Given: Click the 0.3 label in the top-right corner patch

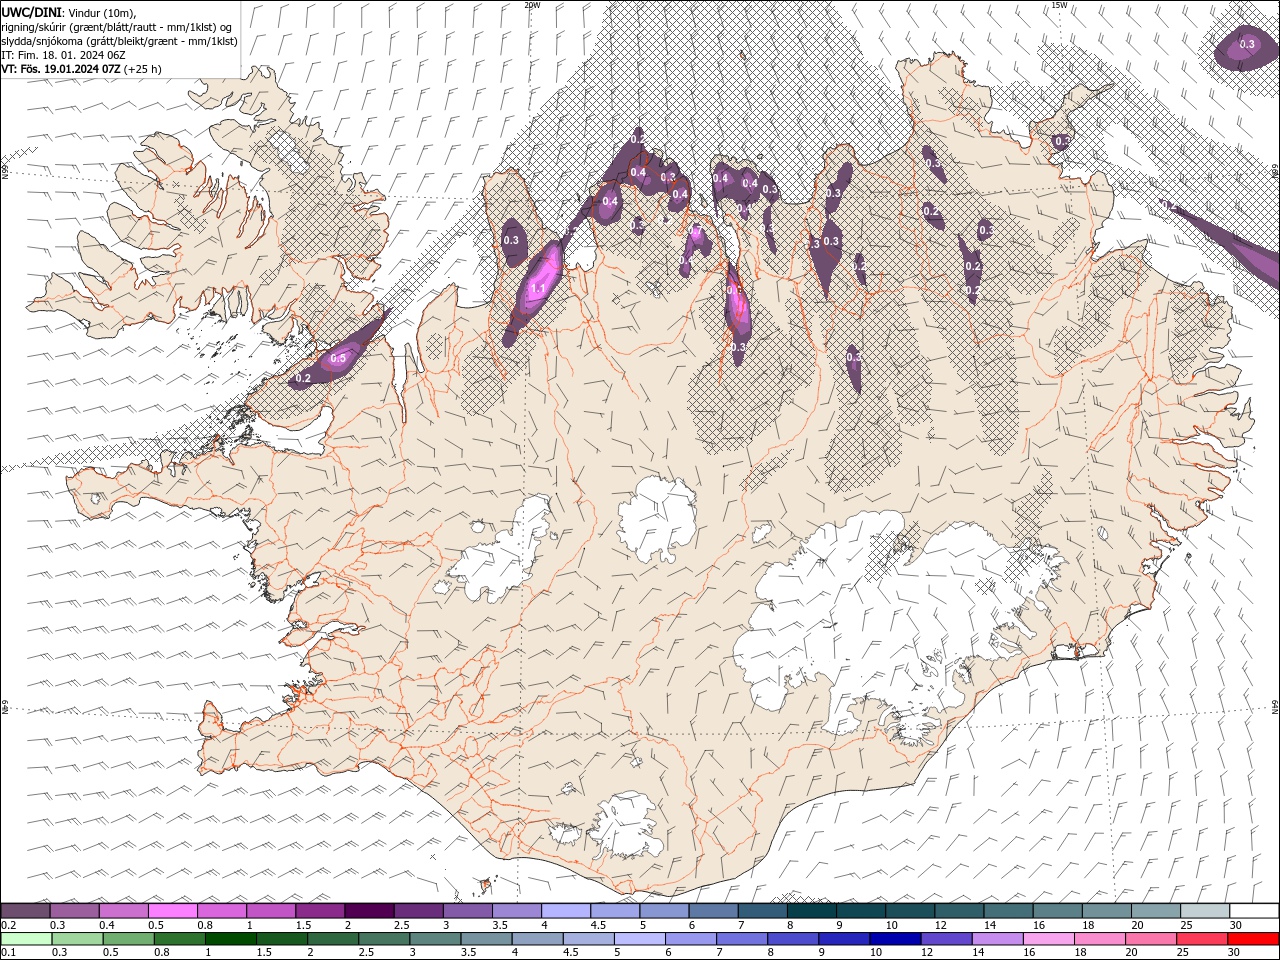Looking at the screenshot, I should click(1247, 44).
